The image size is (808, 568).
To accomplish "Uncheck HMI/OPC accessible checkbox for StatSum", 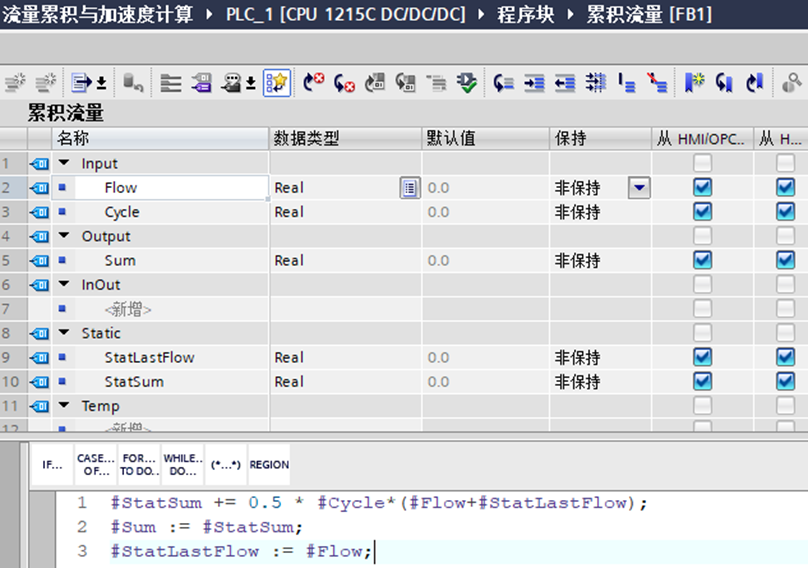I will pos(702,381).
